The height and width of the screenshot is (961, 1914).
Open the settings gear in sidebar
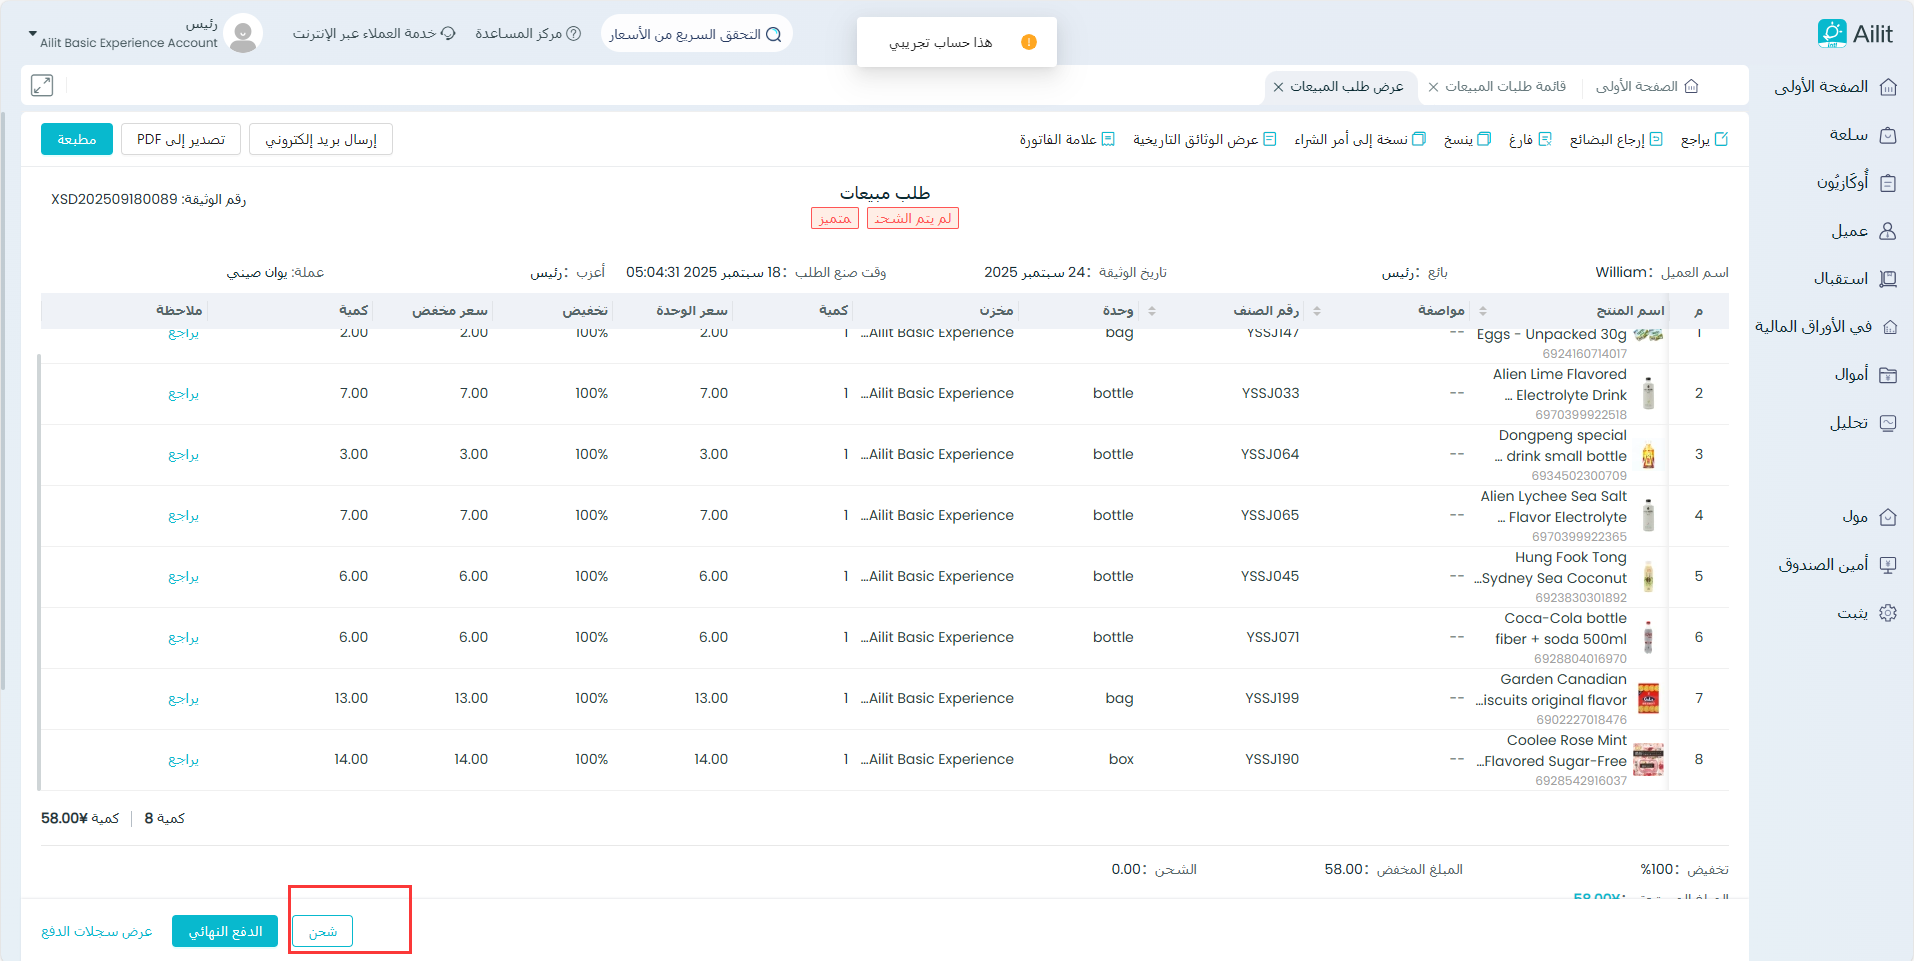point(1887,613)
